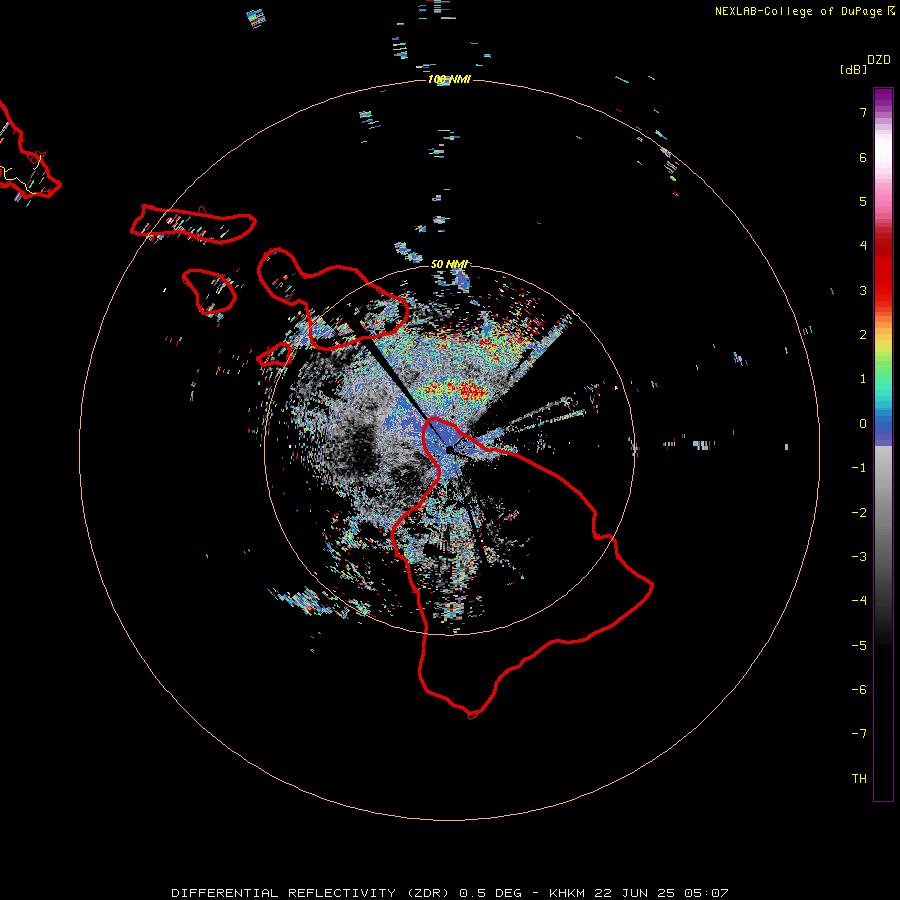Click the 1 value on color scale
Image resolution: width=900 pixels, height=900 pixels.
(x=863, y=379)
